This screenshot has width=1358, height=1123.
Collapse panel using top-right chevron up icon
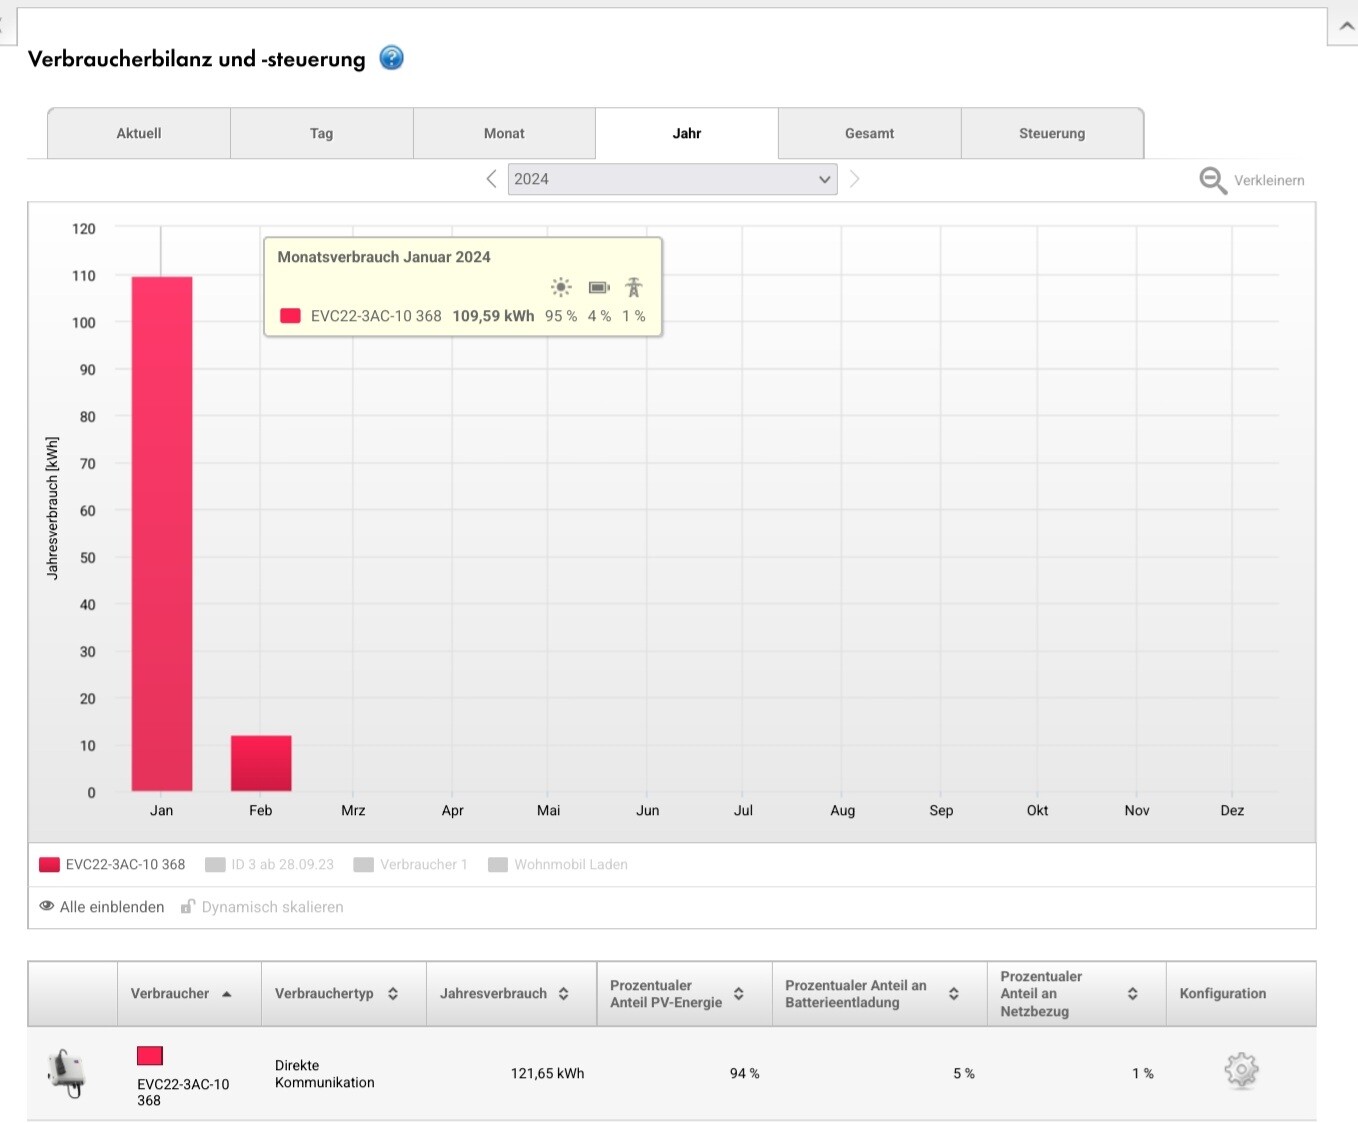coord(1346,27)
